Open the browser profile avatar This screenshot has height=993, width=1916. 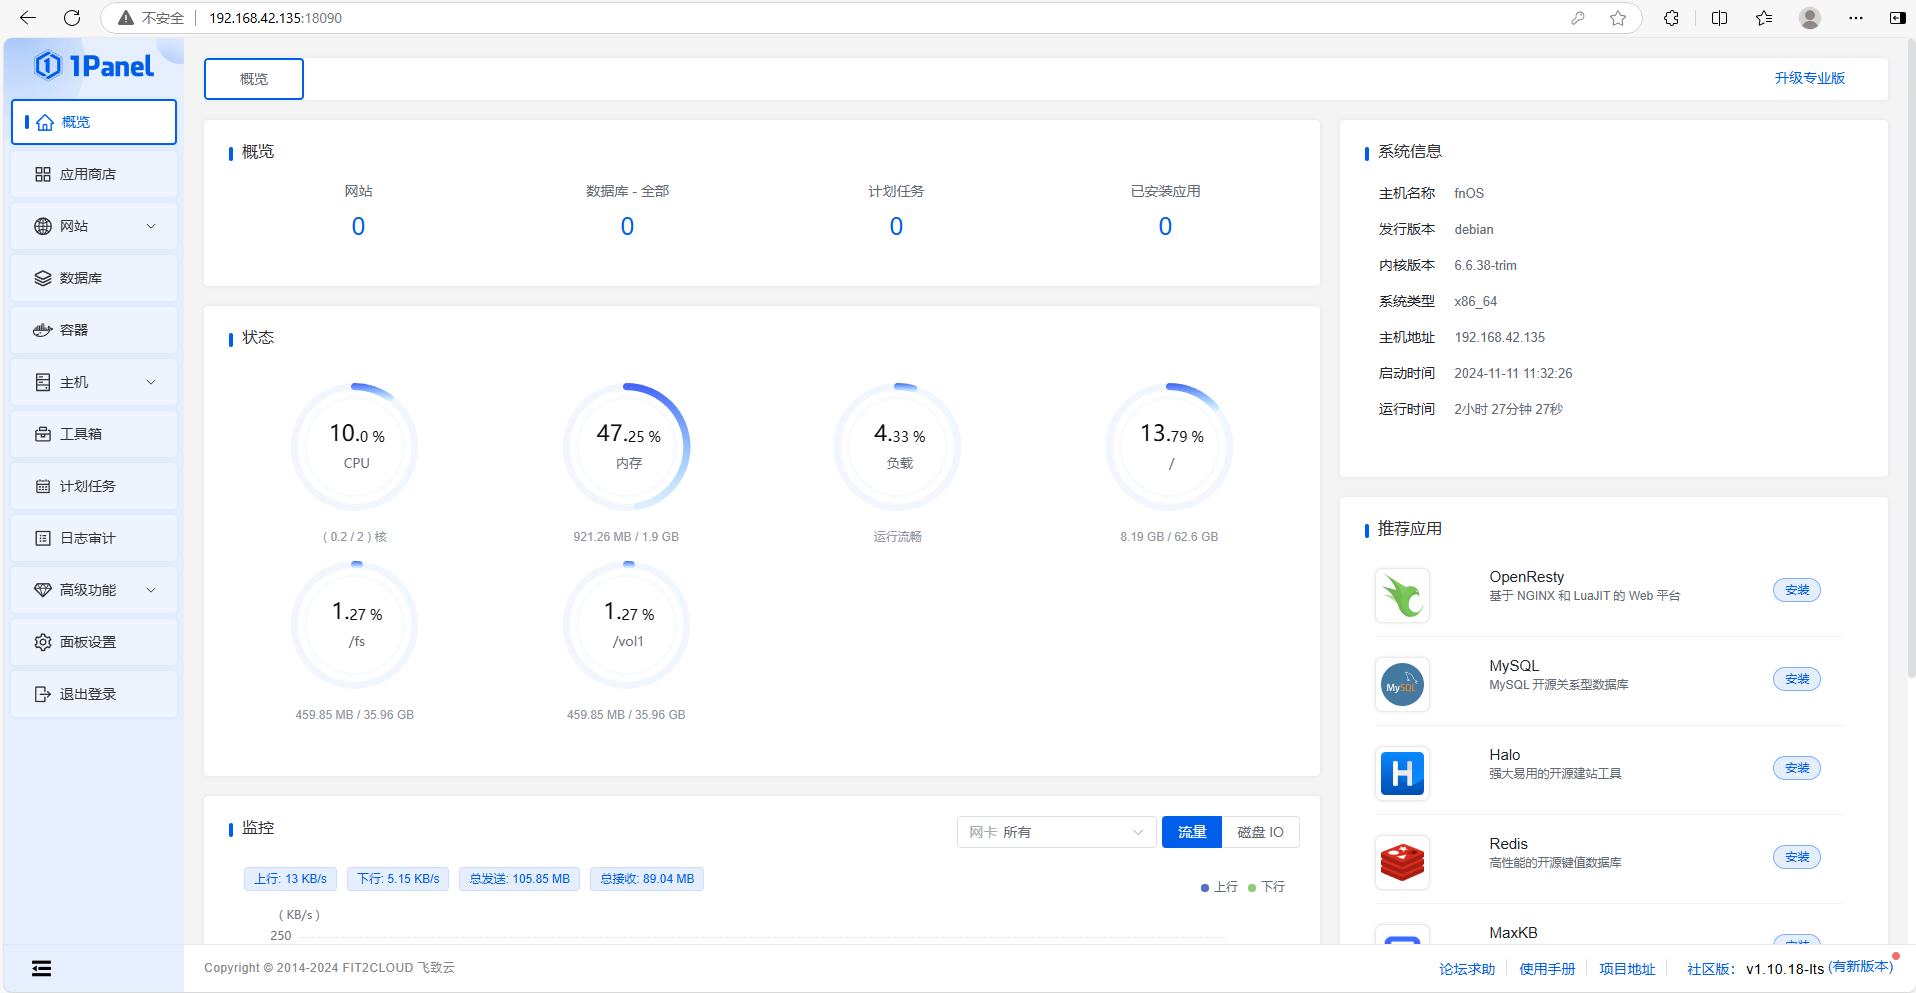pyautogui.click(x=1810, y=18)
